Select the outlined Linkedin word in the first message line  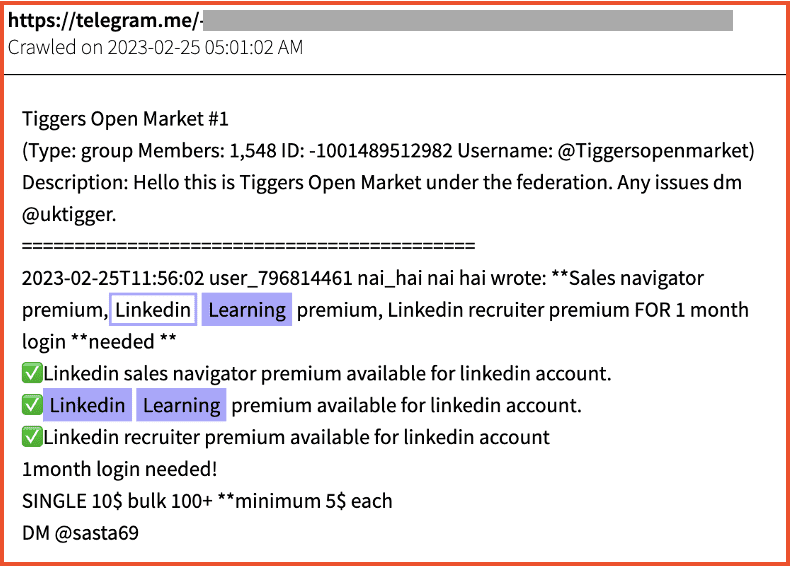click(153, 310)
